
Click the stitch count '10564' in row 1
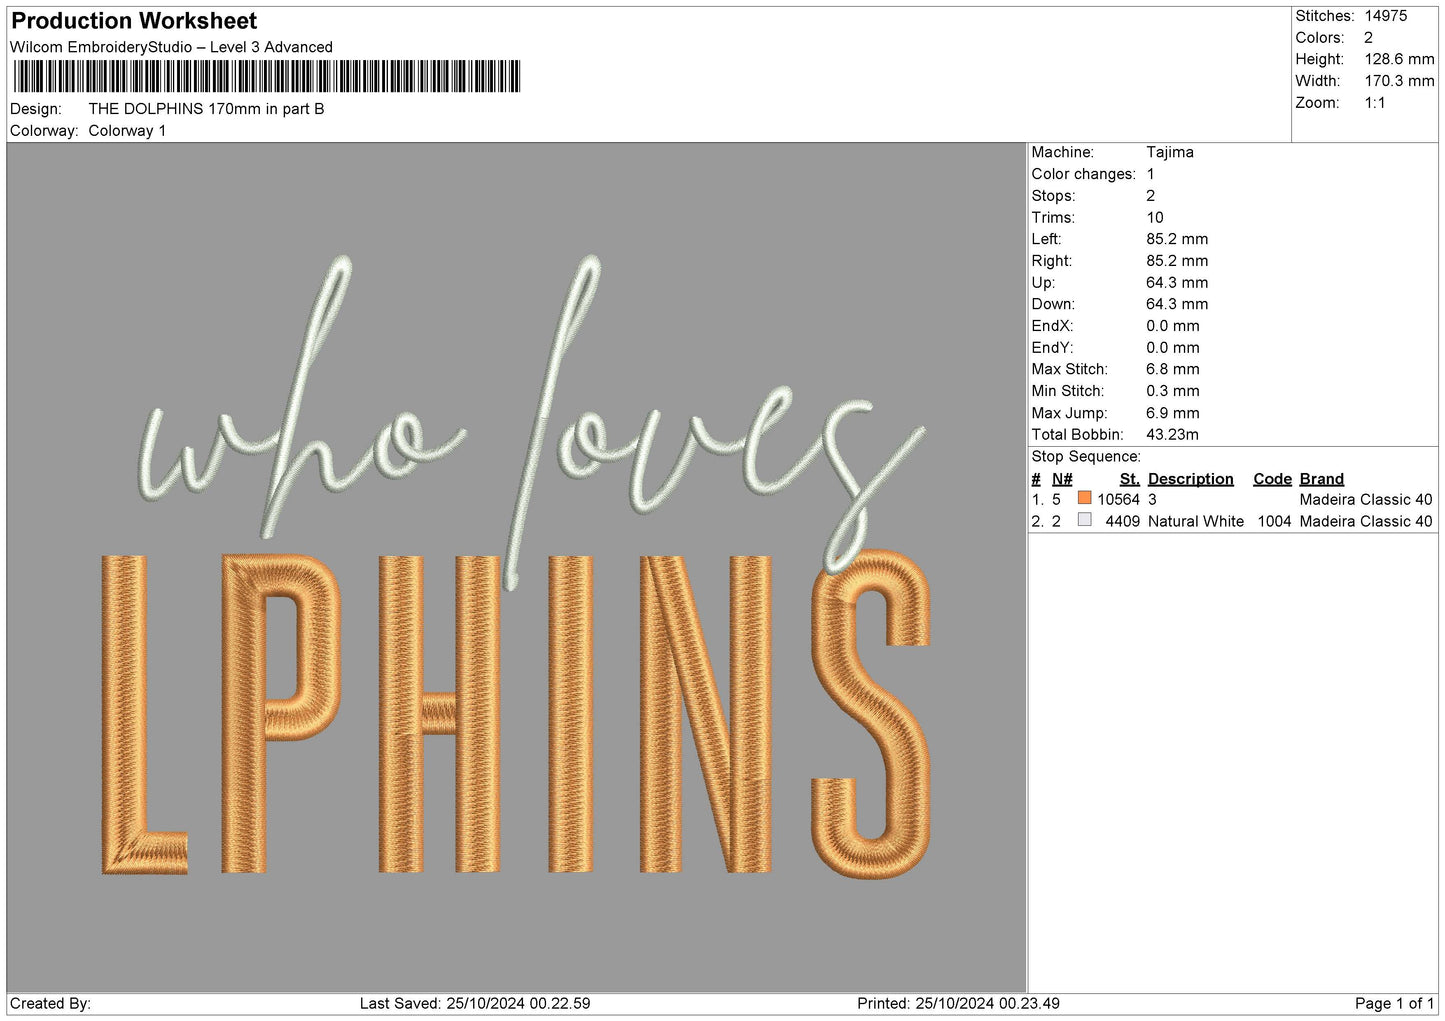coord(1118,500)
